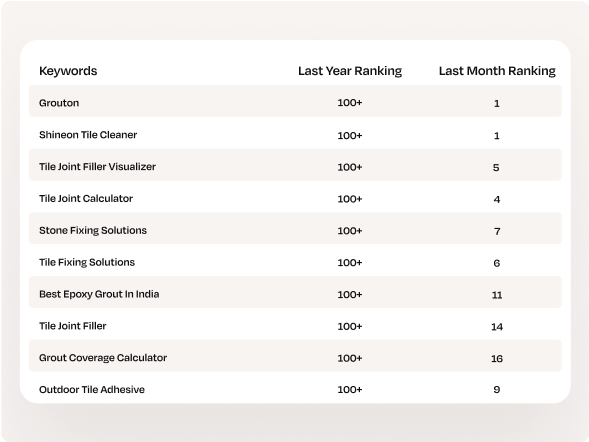The width and height of the screenshot is (589, 442).
Task: Click Grouton's last month ranking of 1
Action: [497, 104]
